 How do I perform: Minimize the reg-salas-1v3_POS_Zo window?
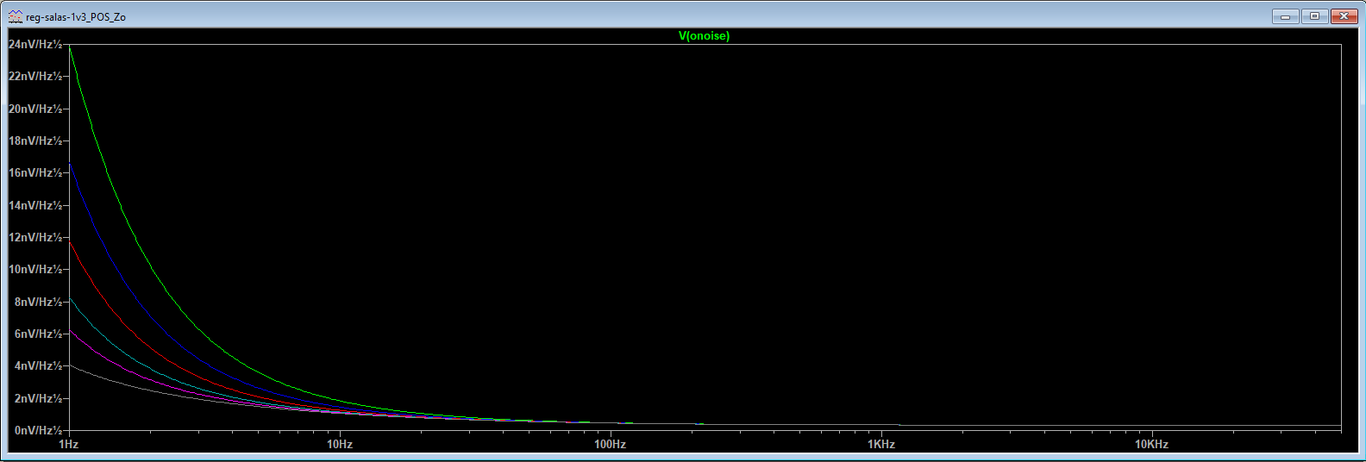(x=1285, y=16)
